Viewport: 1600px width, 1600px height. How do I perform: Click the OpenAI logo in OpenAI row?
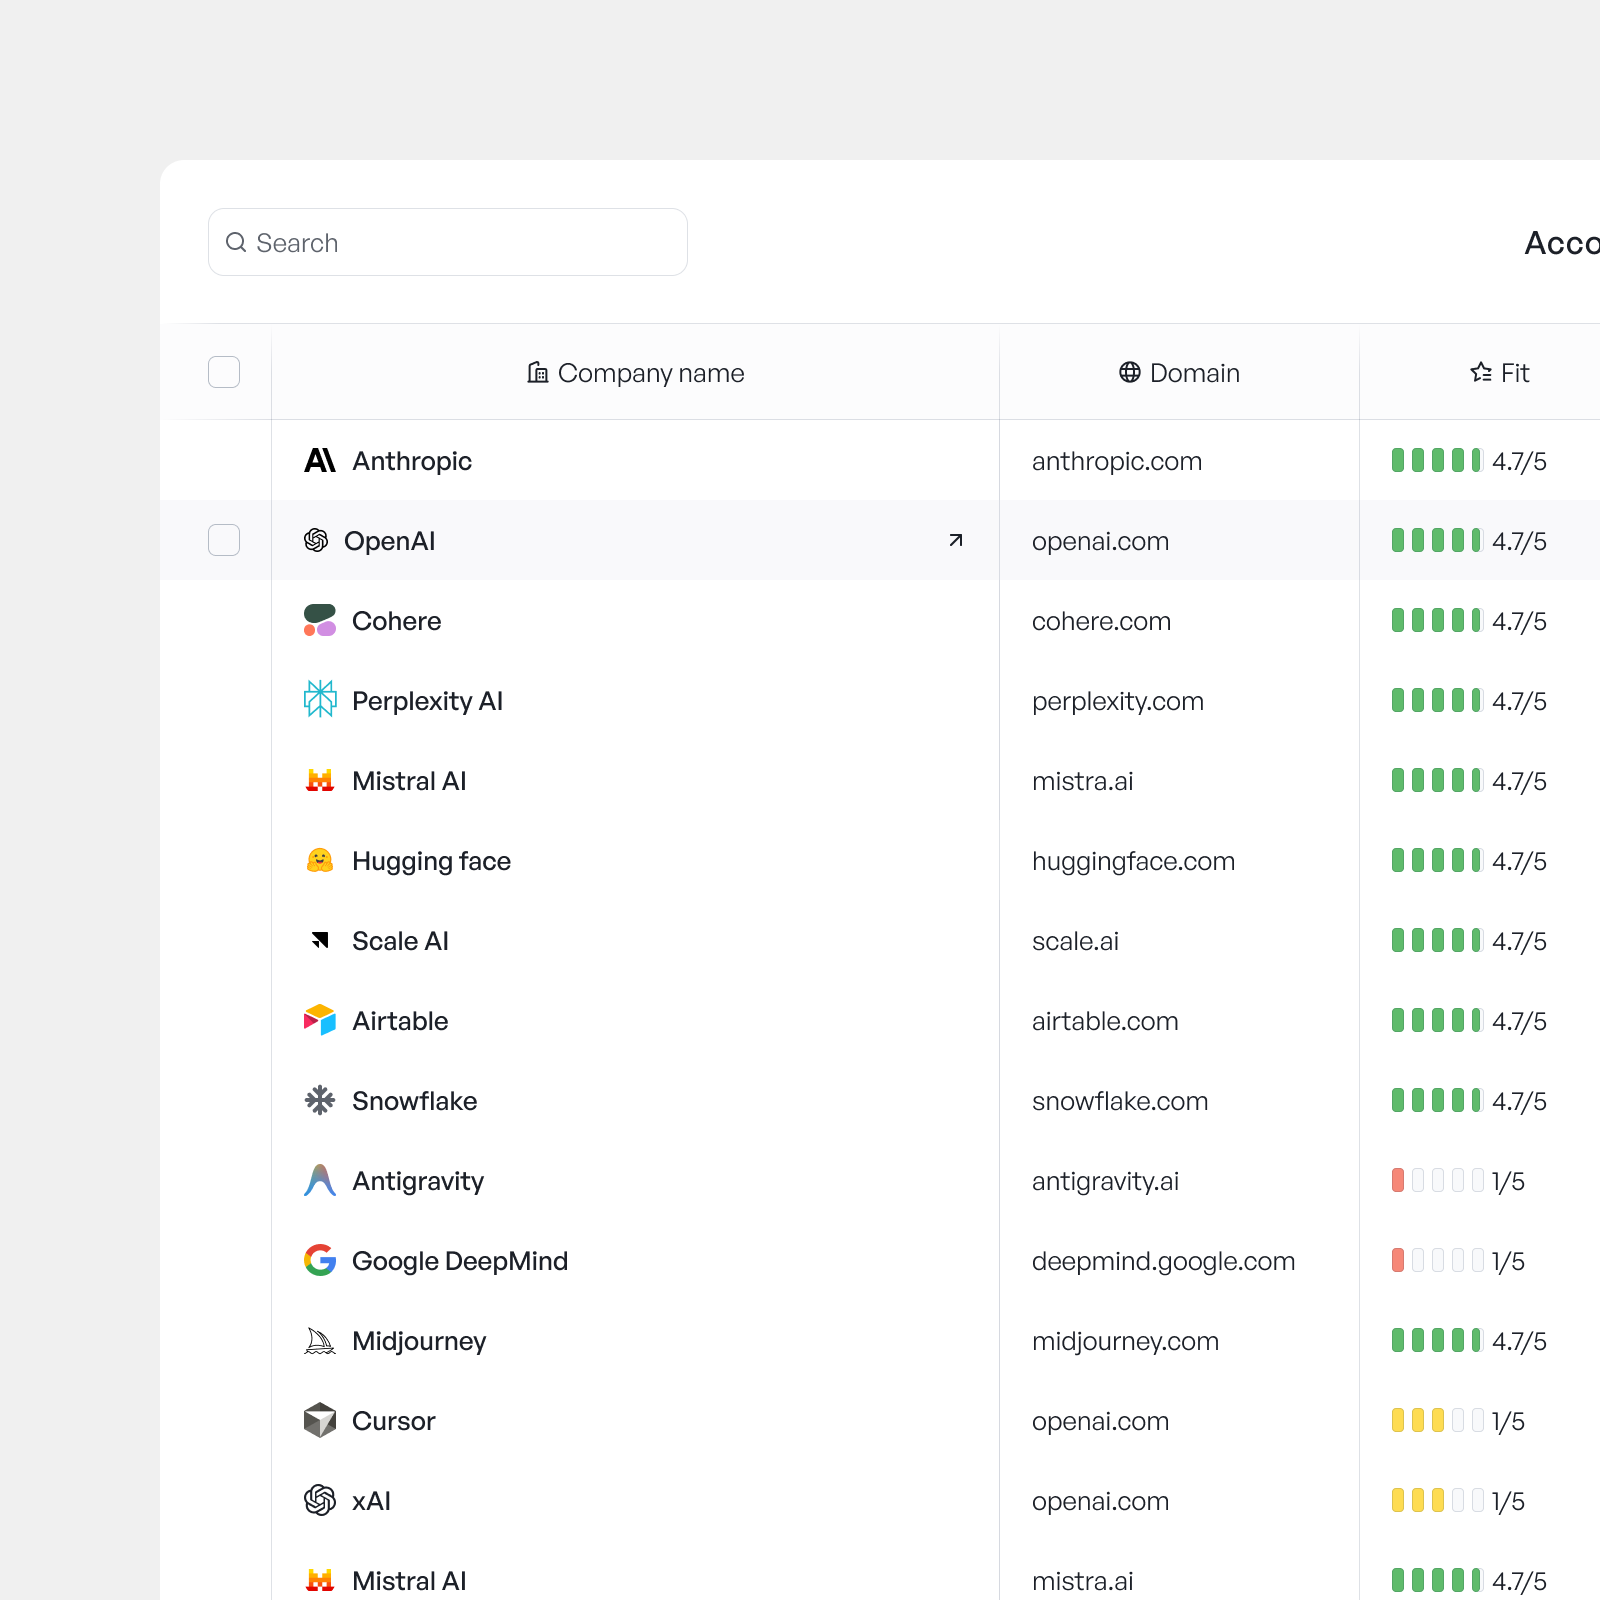(x=316, y=540)
